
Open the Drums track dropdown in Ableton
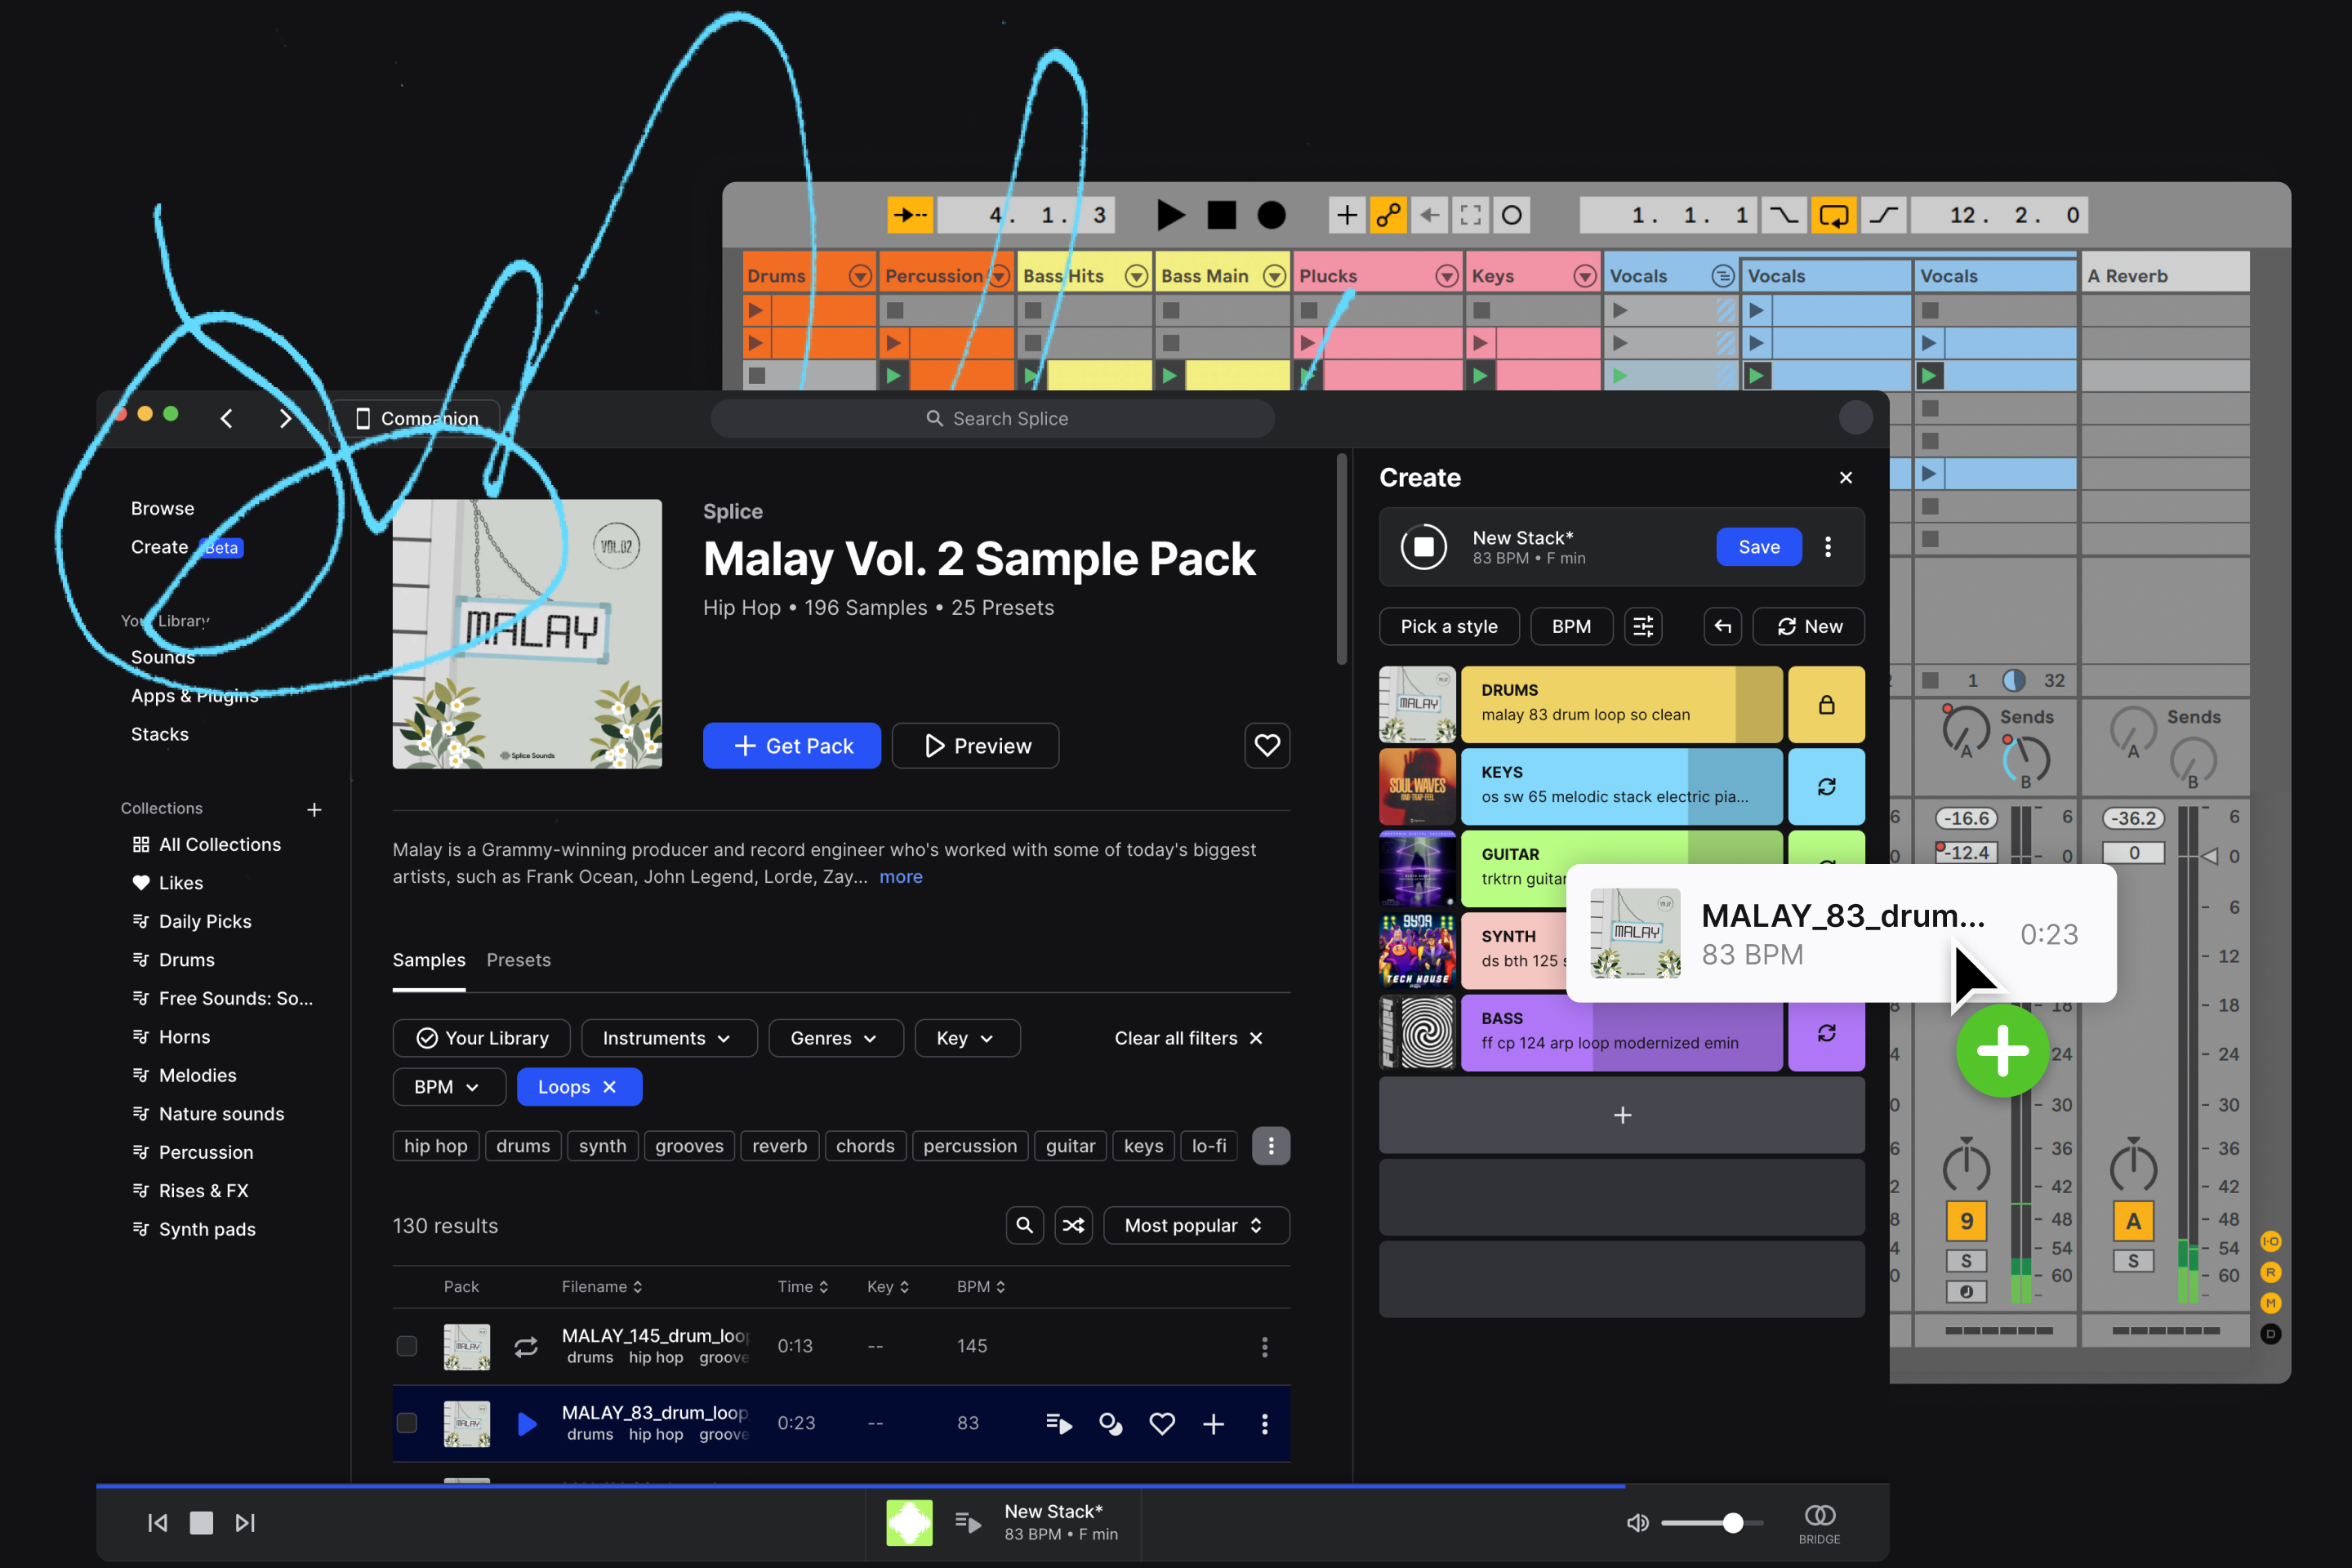click(x=859, y=276)
